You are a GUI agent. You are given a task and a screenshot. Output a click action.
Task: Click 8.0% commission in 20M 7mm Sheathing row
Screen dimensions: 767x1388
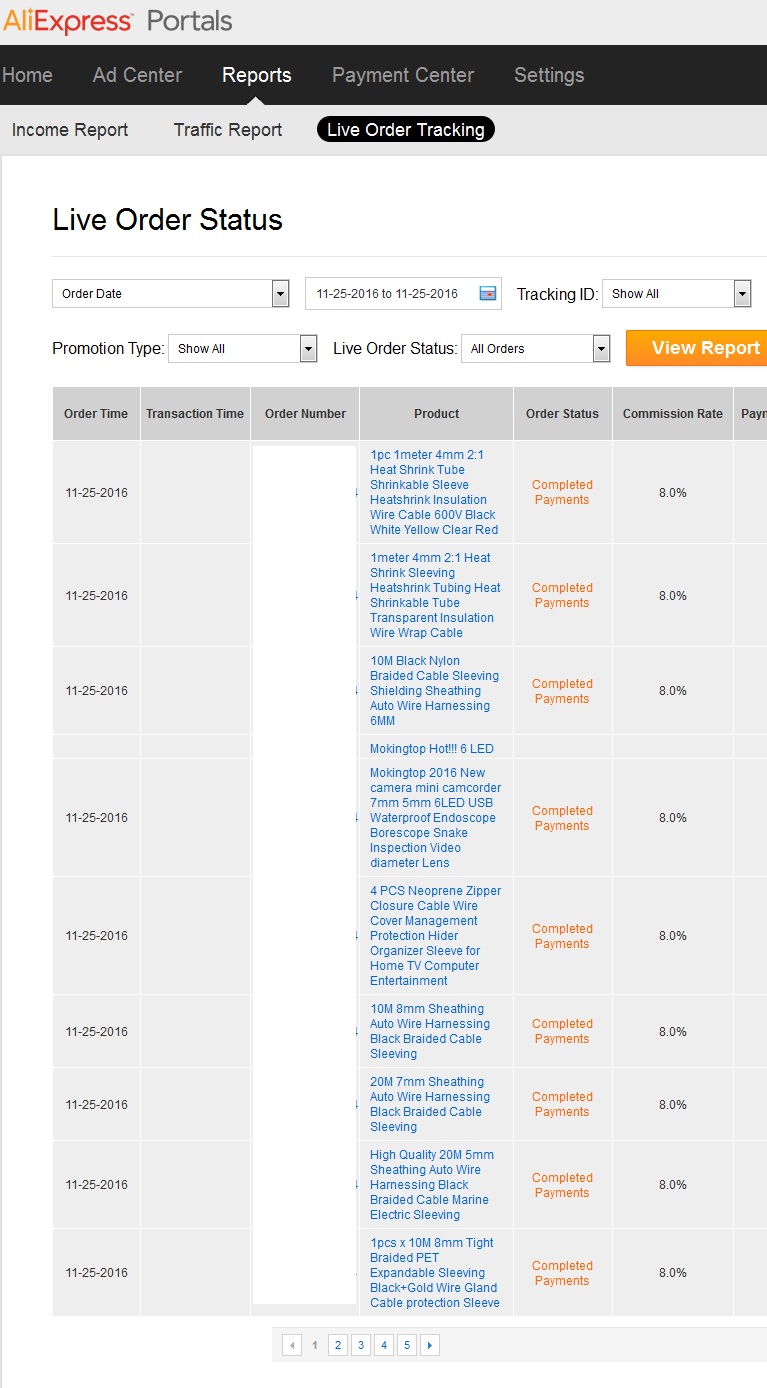(x=673, y=1105)
